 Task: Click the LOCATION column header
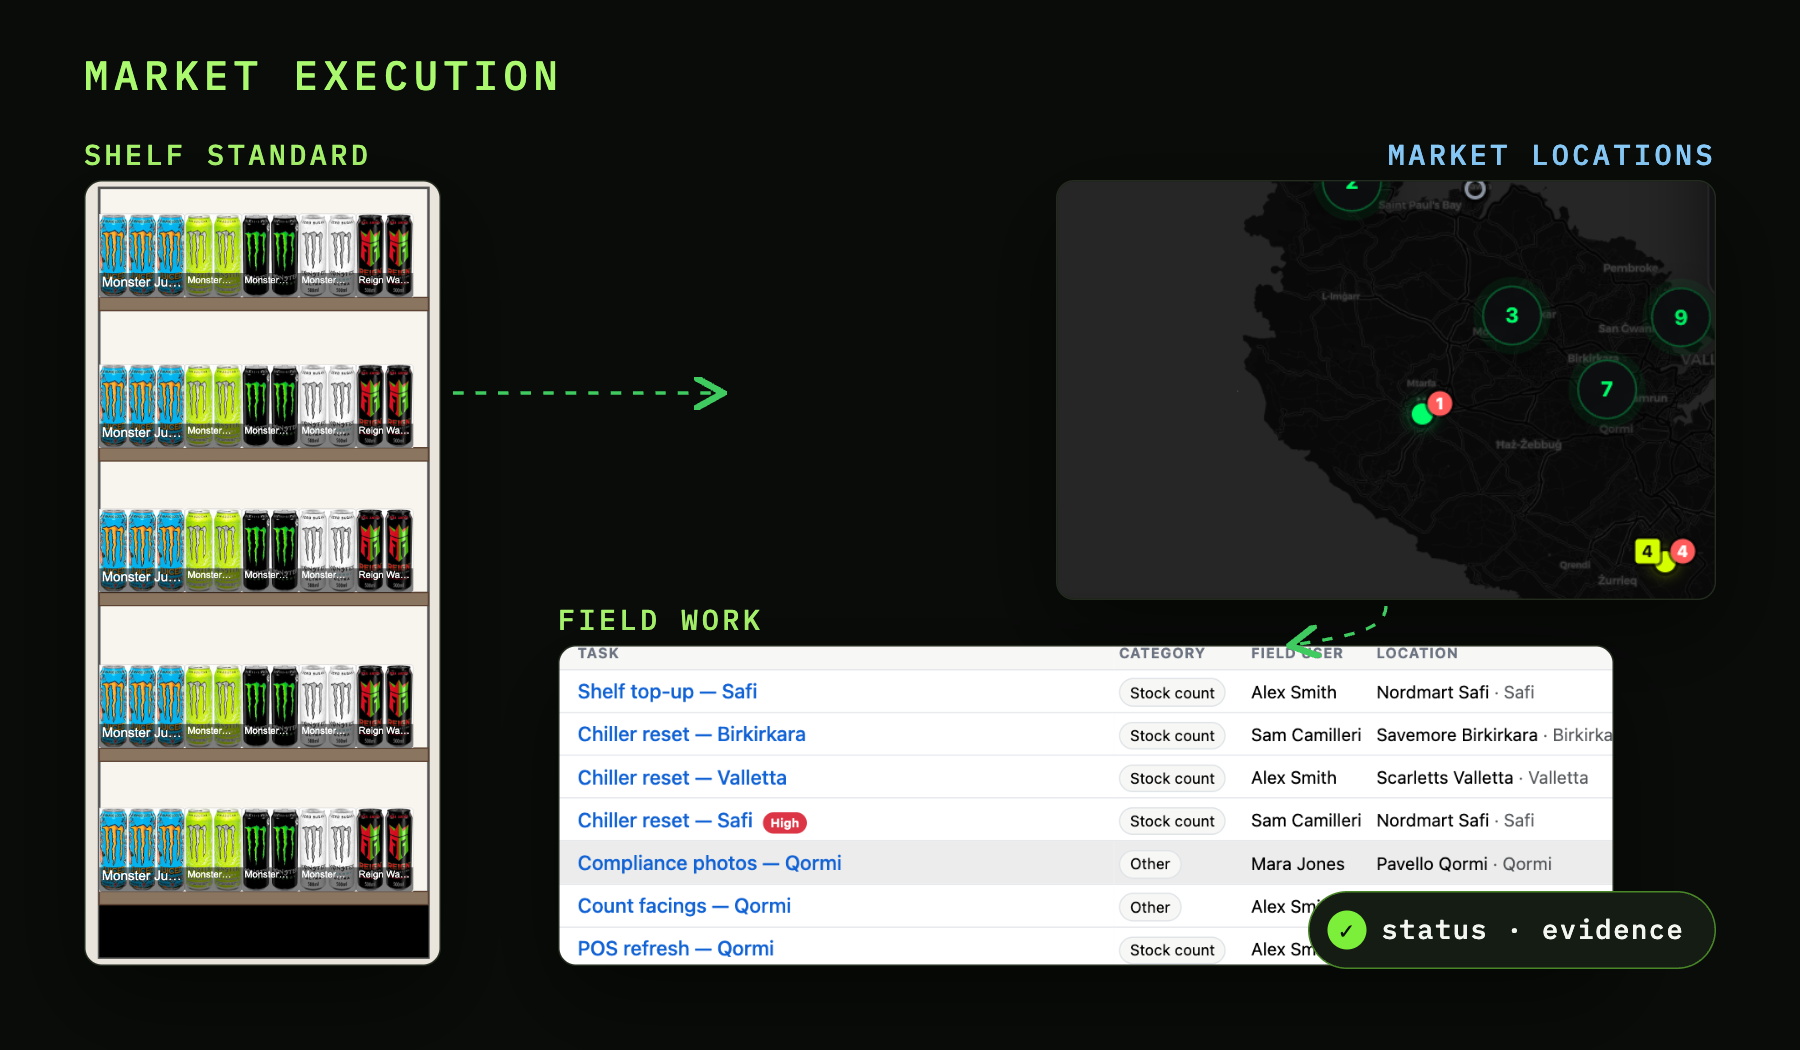point(1417,653)
